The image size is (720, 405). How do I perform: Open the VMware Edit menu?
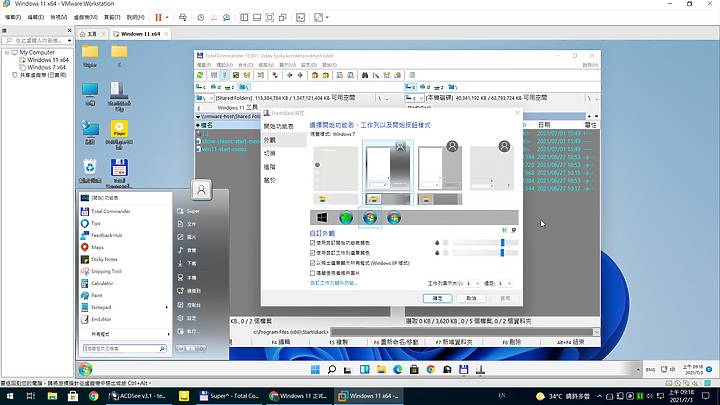coord(35,17)
